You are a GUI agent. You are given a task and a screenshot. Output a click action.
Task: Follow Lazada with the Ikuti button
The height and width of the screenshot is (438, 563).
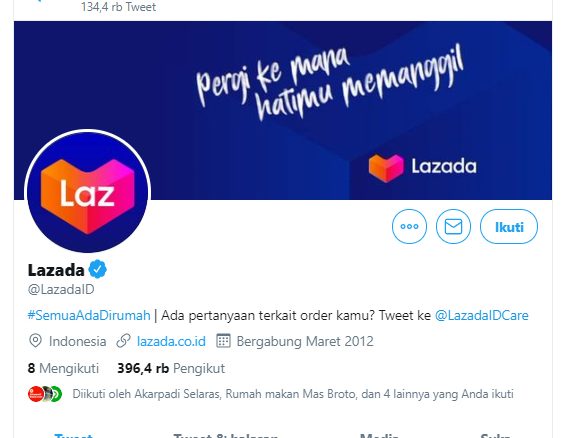pos(509,227)
